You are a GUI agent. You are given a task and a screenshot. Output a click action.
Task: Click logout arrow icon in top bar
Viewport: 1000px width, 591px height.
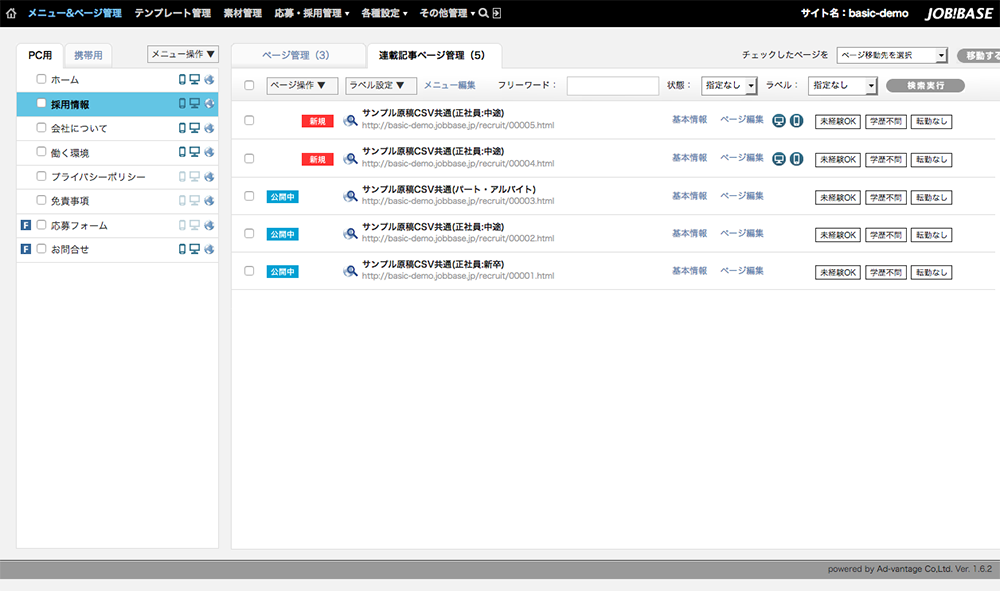click(497, 13)
